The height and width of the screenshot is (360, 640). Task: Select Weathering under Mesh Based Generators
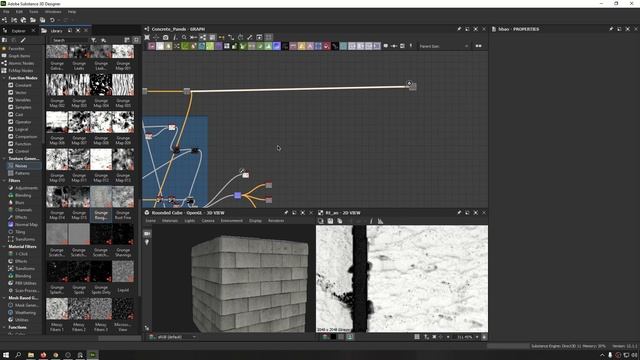[25, 313]
